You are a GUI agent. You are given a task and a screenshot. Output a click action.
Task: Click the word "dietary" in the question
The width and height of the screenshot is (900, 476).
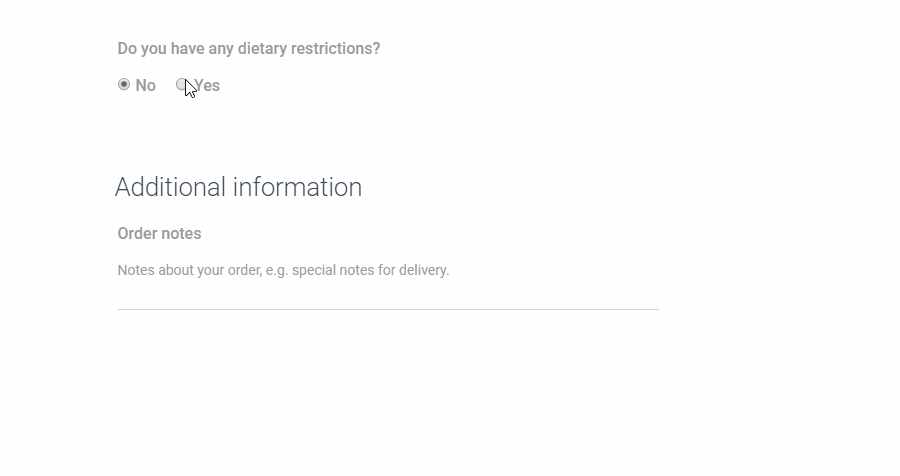coord(261,49)
